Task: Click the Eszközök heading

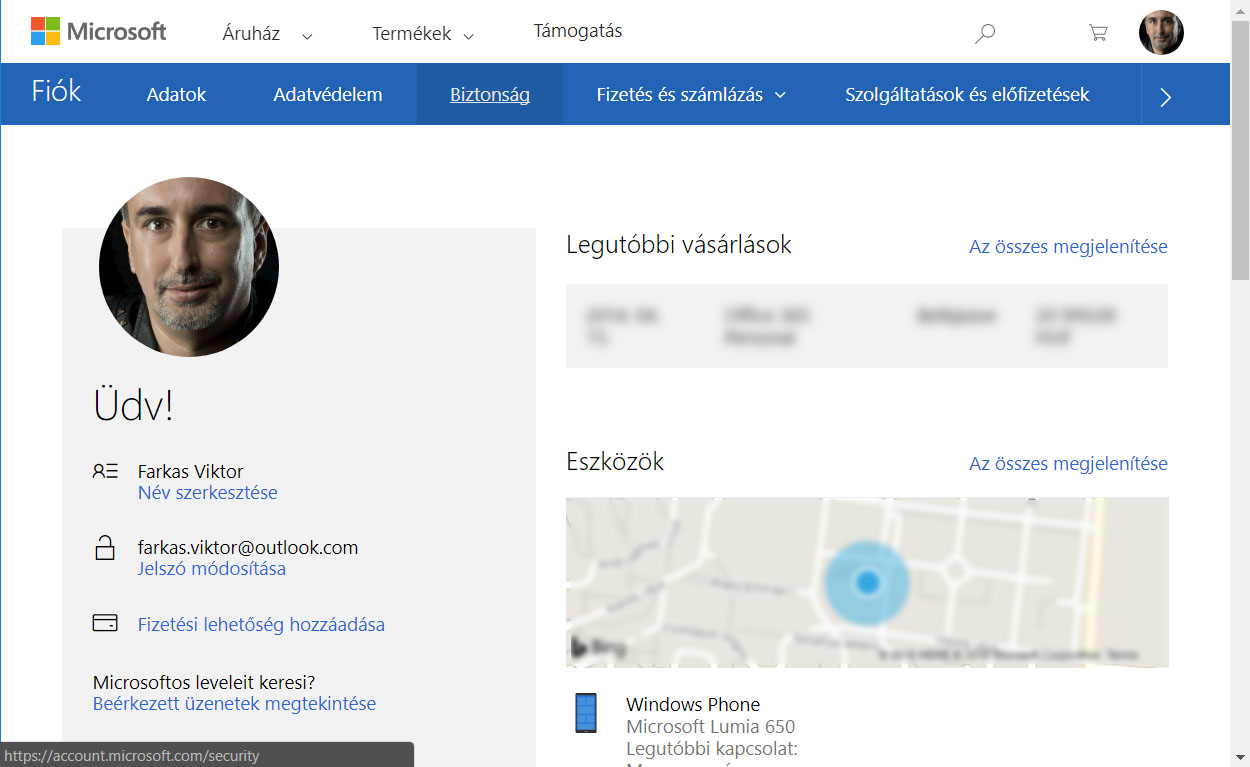Action: point(615,462)
